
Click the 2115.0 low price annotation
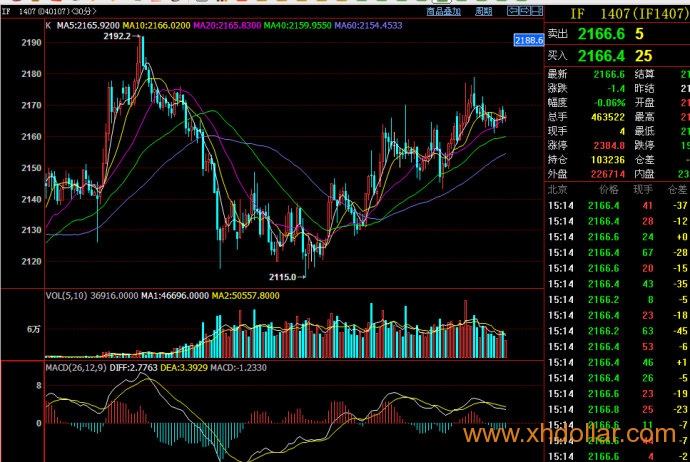pos(284,275)
